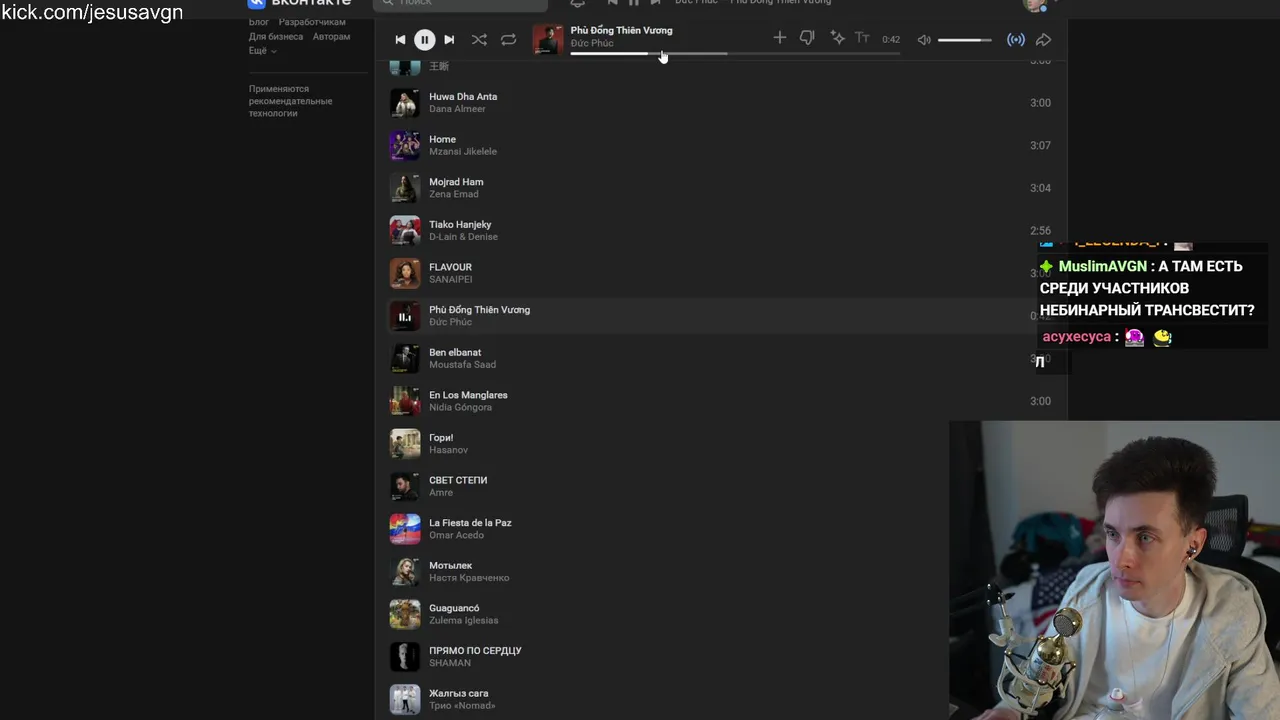The height and width of the screenshot is (720, 1280).
Task: Add current song with plus icon
Action: click(779, 38)
